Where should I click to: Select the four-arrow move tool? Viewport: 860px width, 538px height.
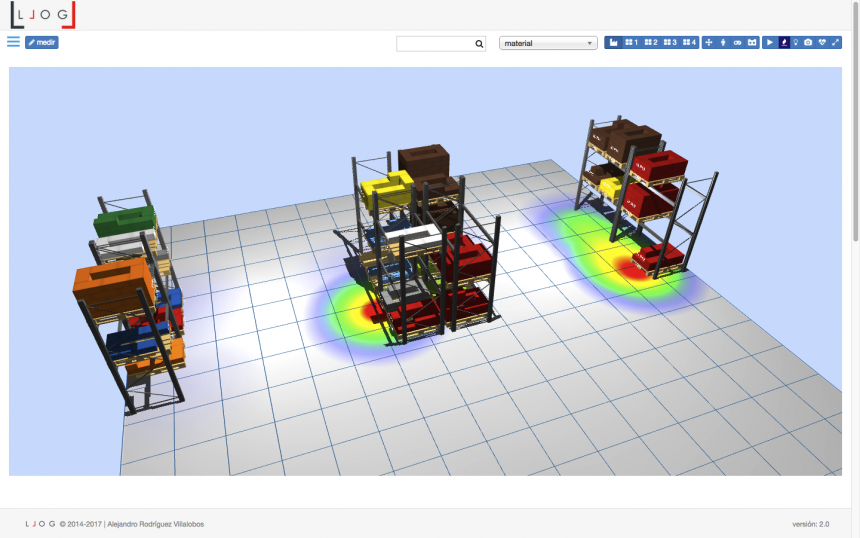click(709, 43)
